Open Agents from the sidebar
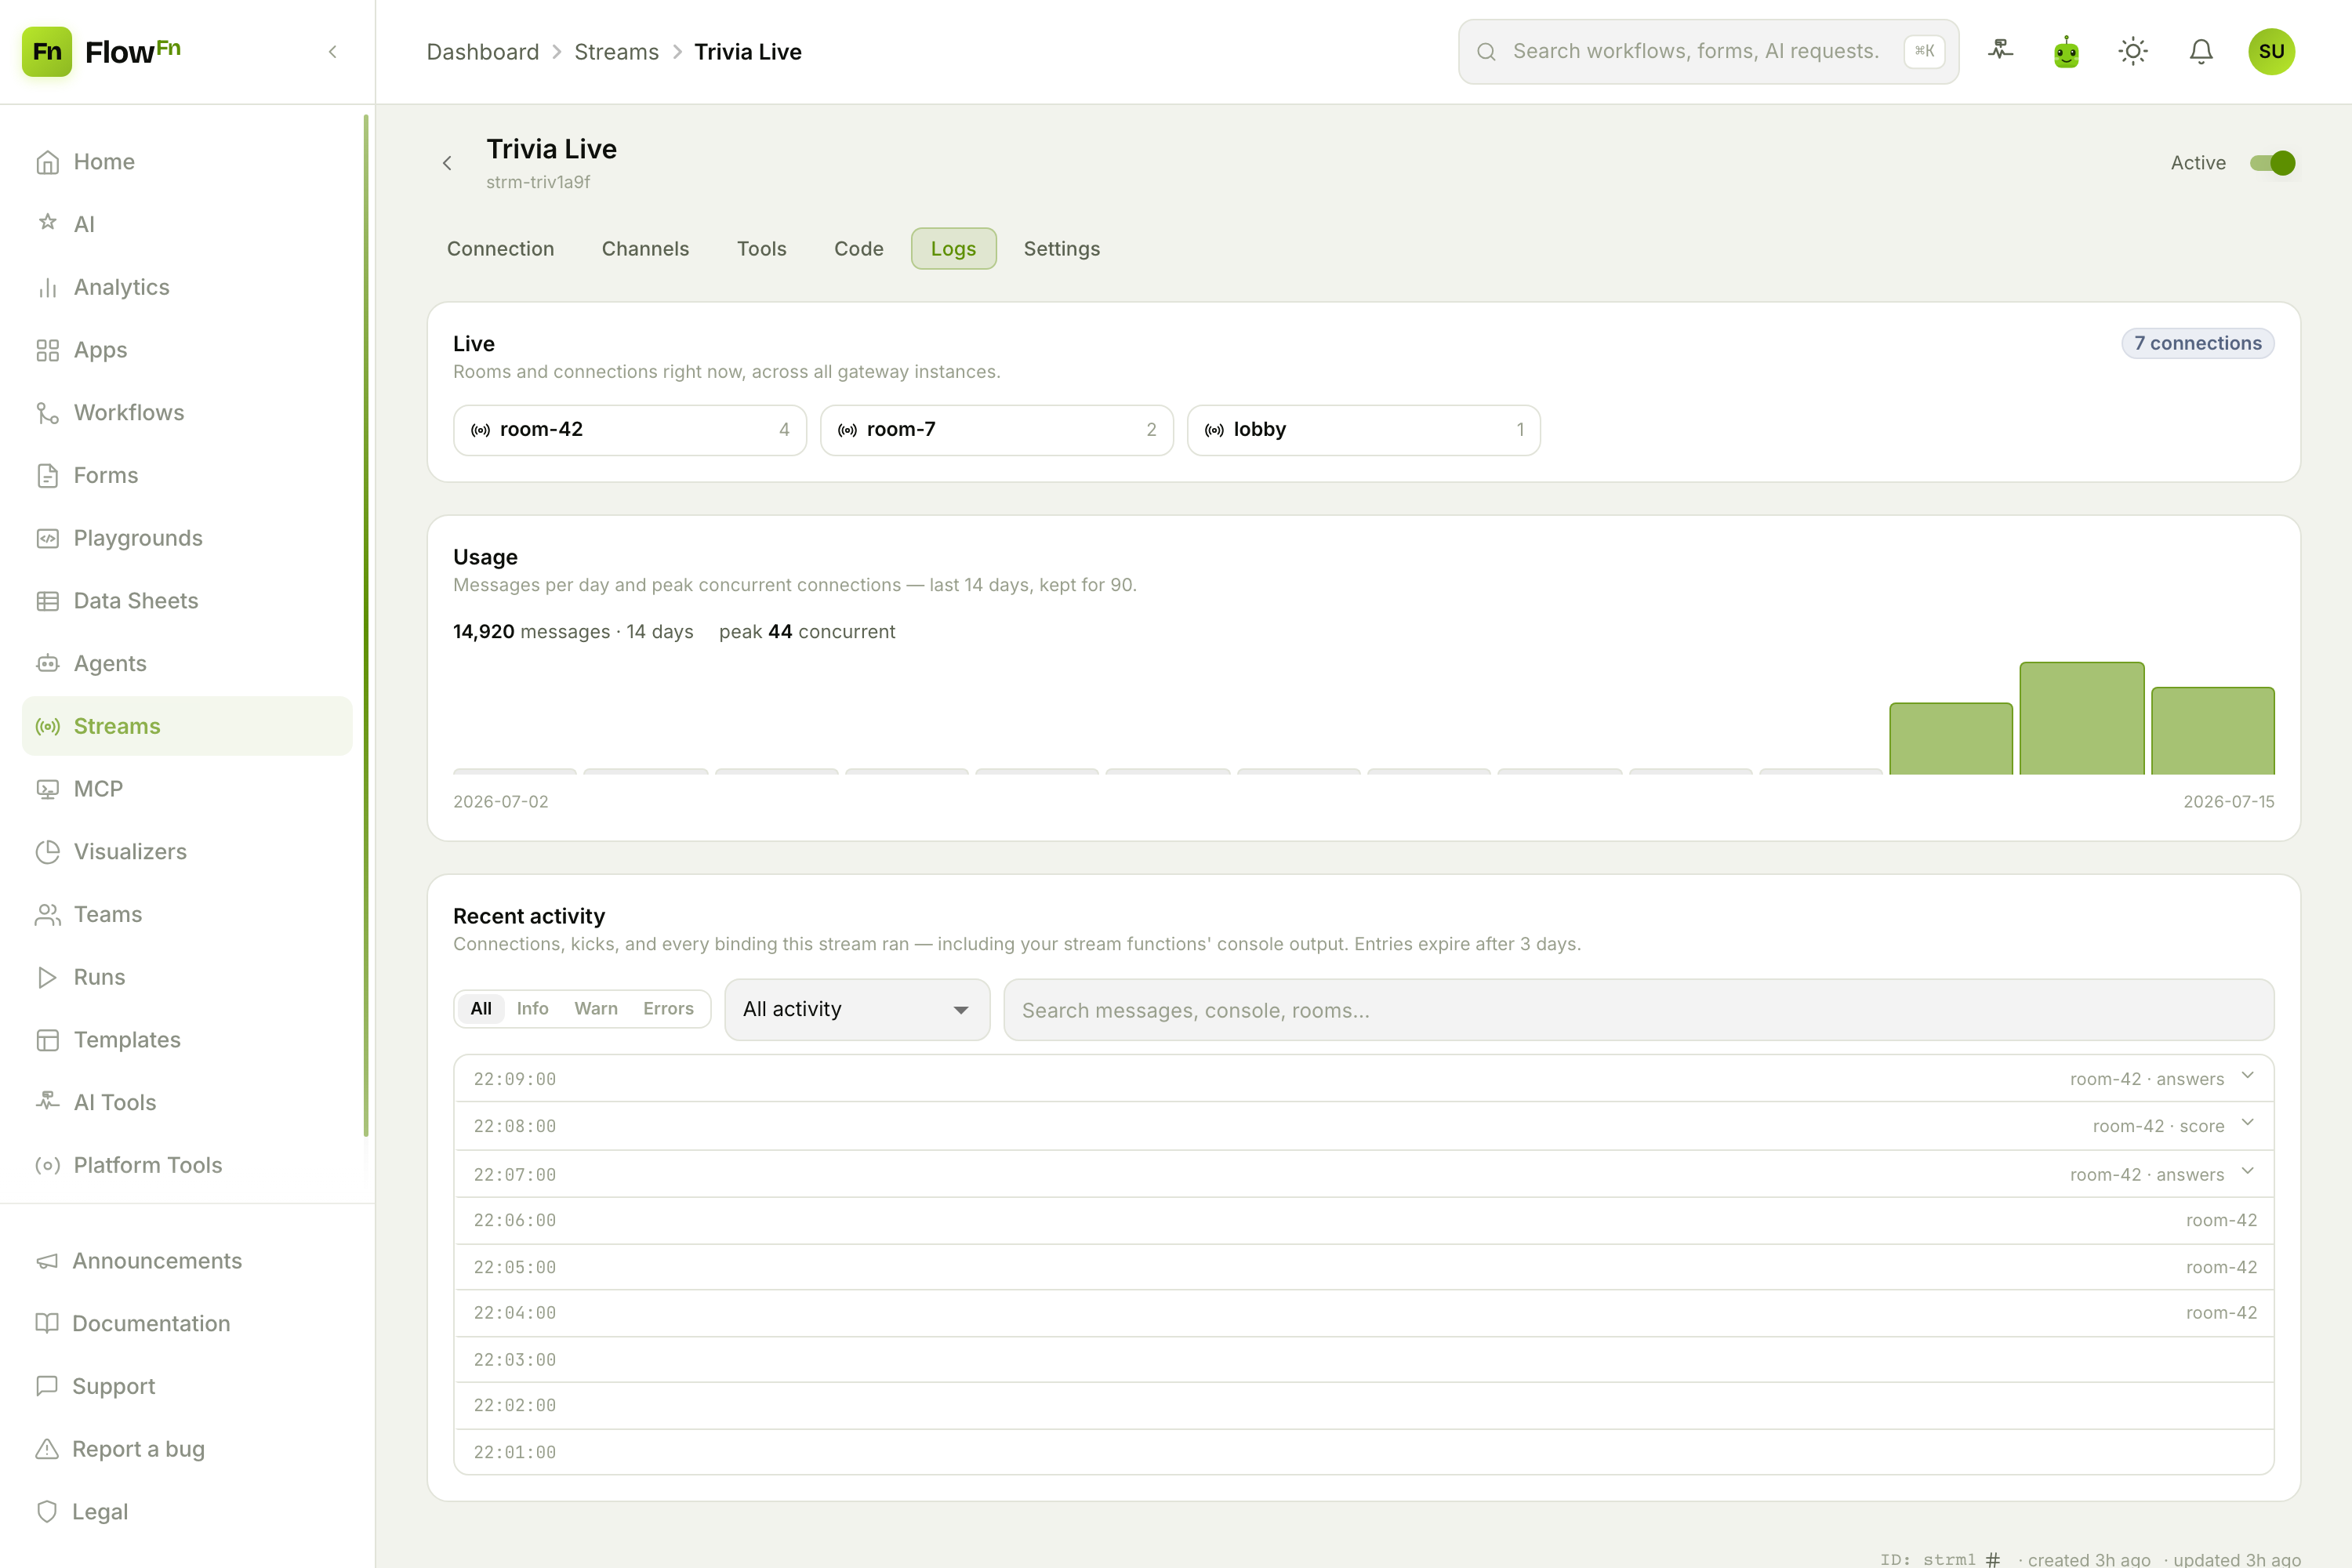 (x=187, y=663)
